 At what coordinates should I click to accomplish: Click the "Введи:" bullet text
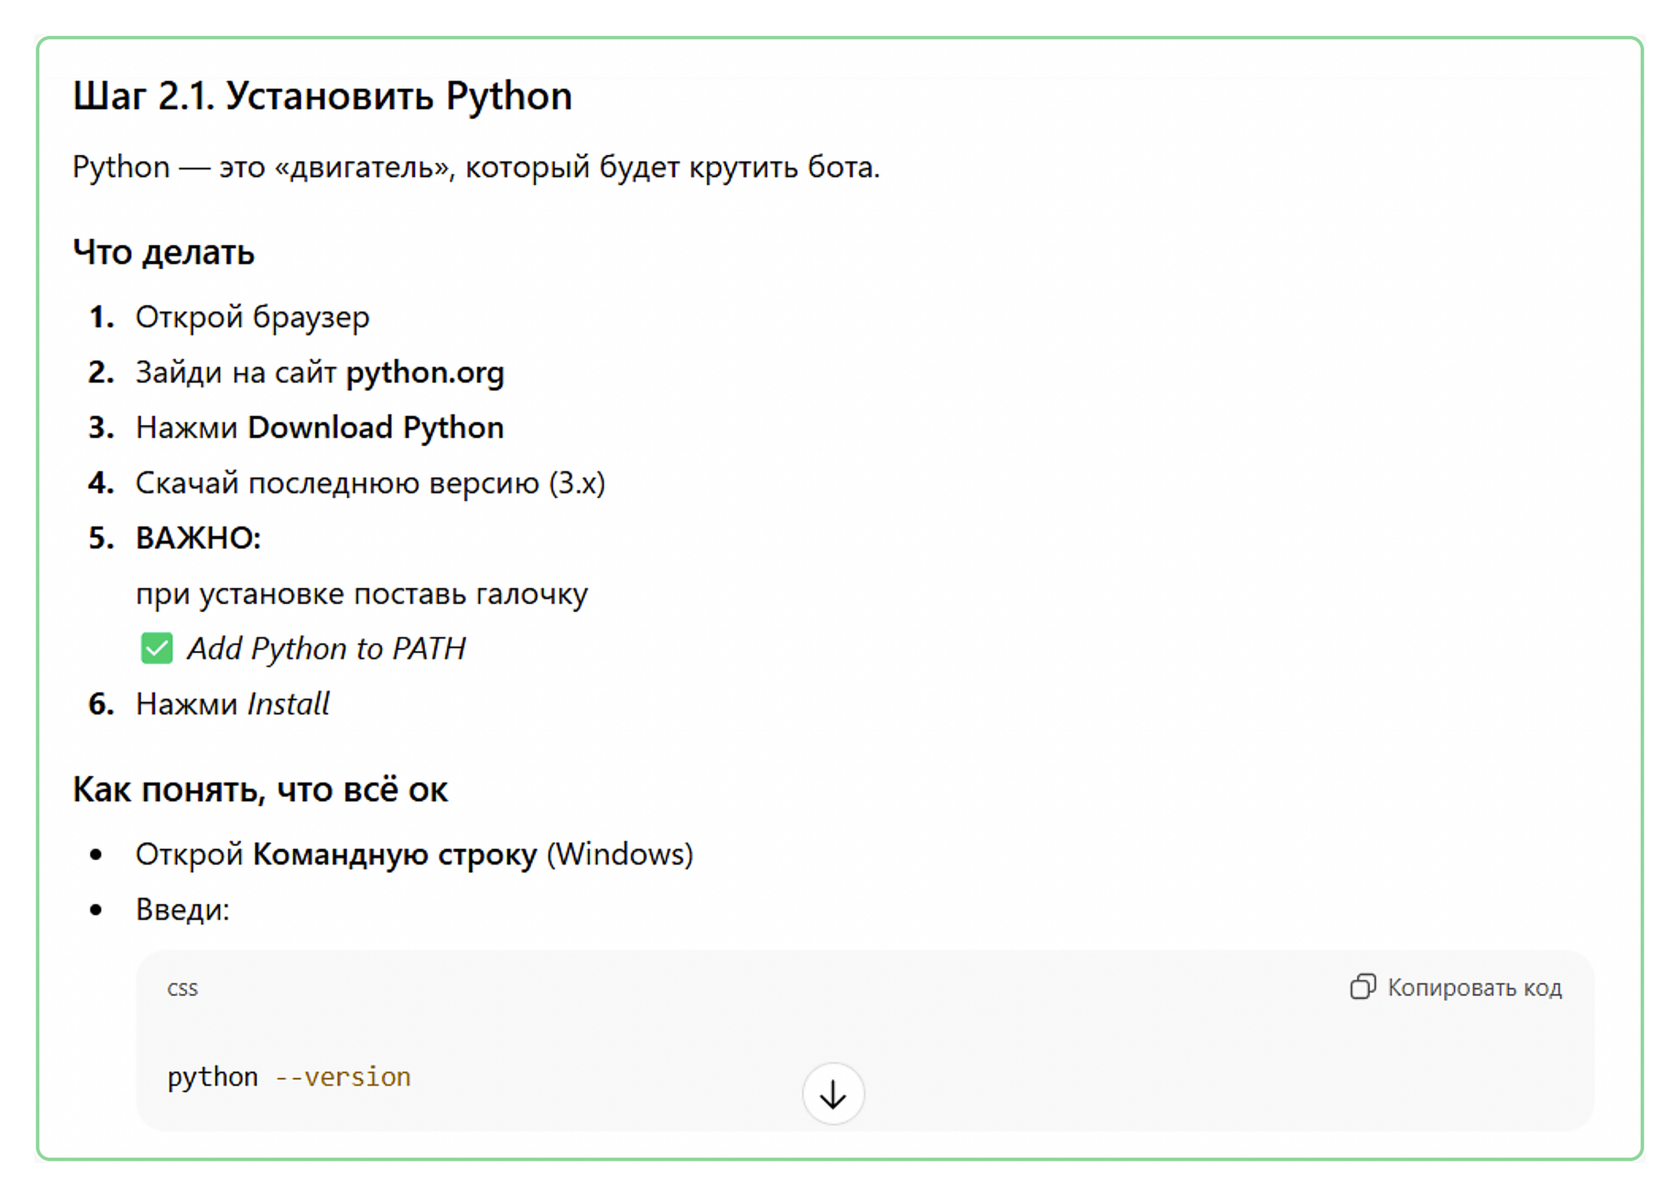pos(182,910)
